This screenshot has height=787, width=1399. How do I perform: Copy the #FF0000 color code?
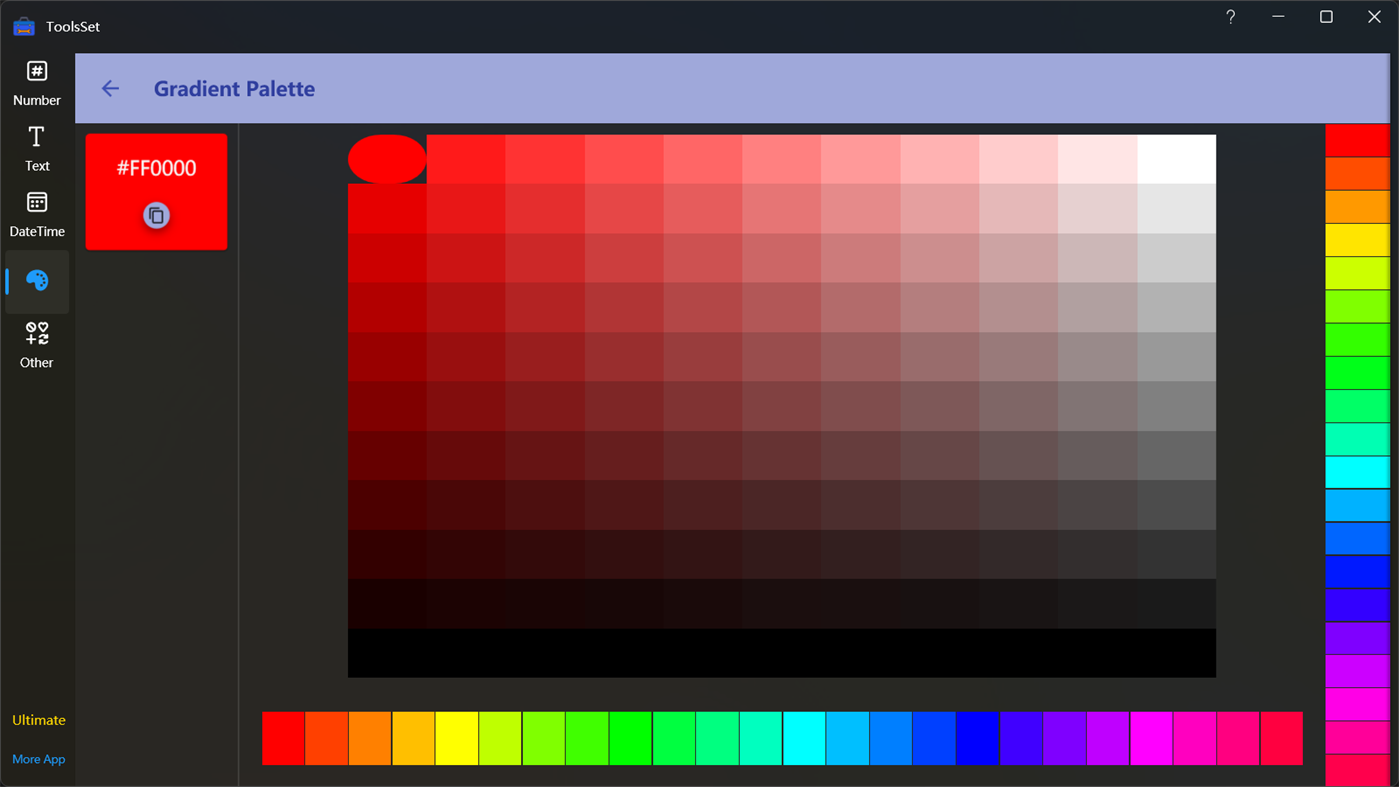tap(156, 215)
